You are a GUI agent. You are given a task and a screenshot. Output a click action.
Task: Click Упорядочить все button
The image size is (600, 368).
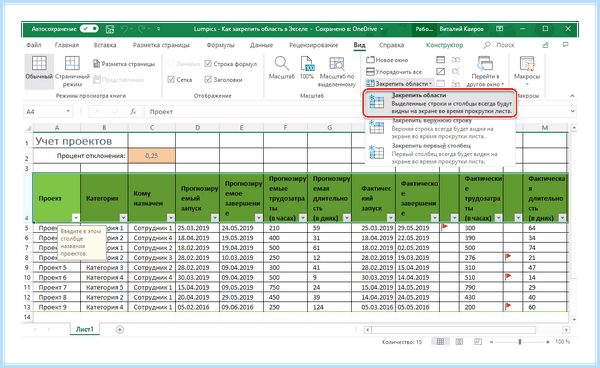(394, 72)
